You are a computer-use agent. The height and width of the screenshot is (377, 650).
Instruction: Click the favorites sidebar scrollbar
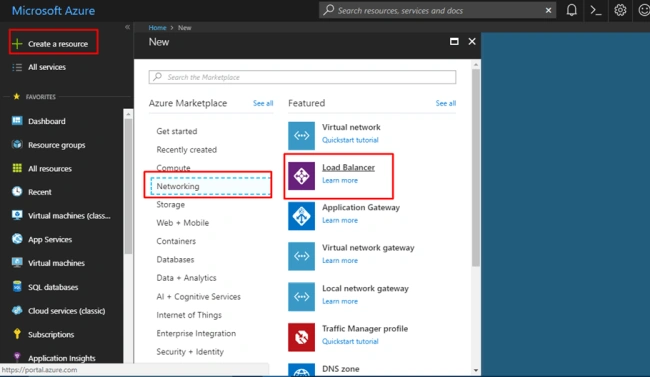pos(128,187)
